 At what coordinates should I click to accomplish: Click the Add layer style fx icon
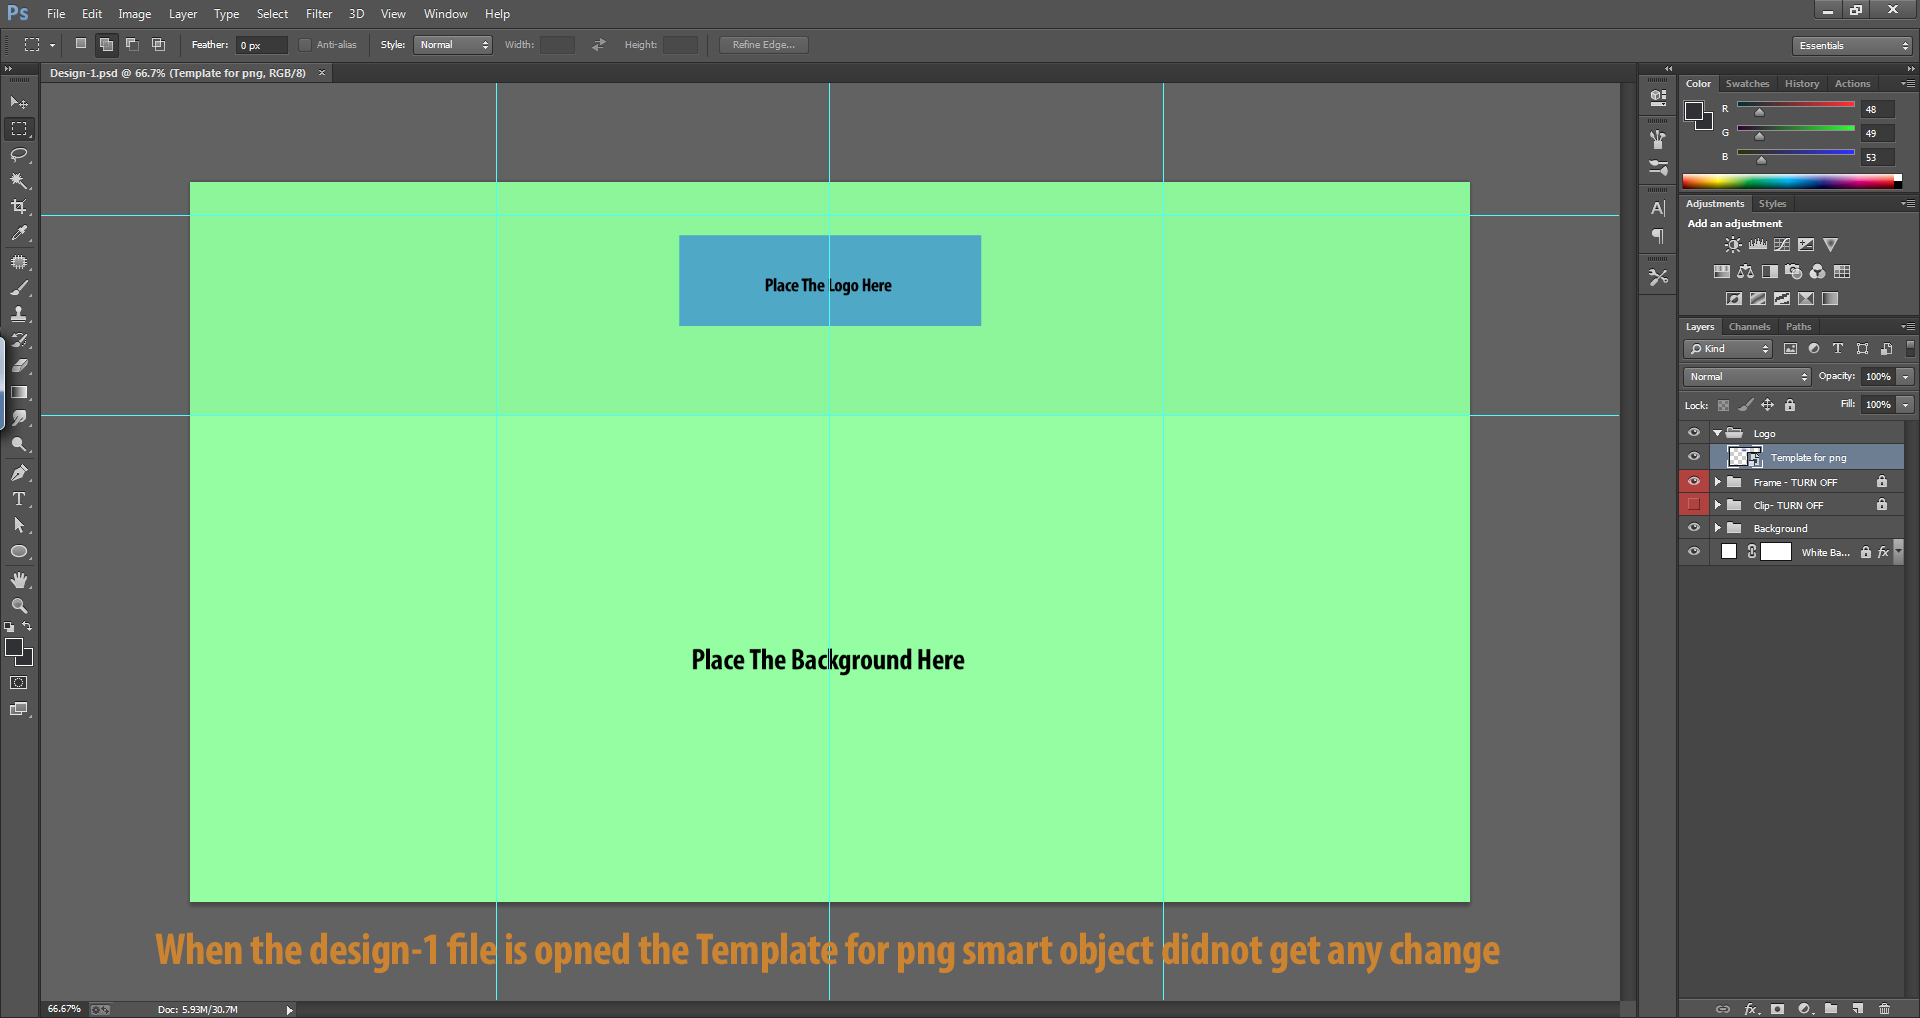click(1750, 1009)
